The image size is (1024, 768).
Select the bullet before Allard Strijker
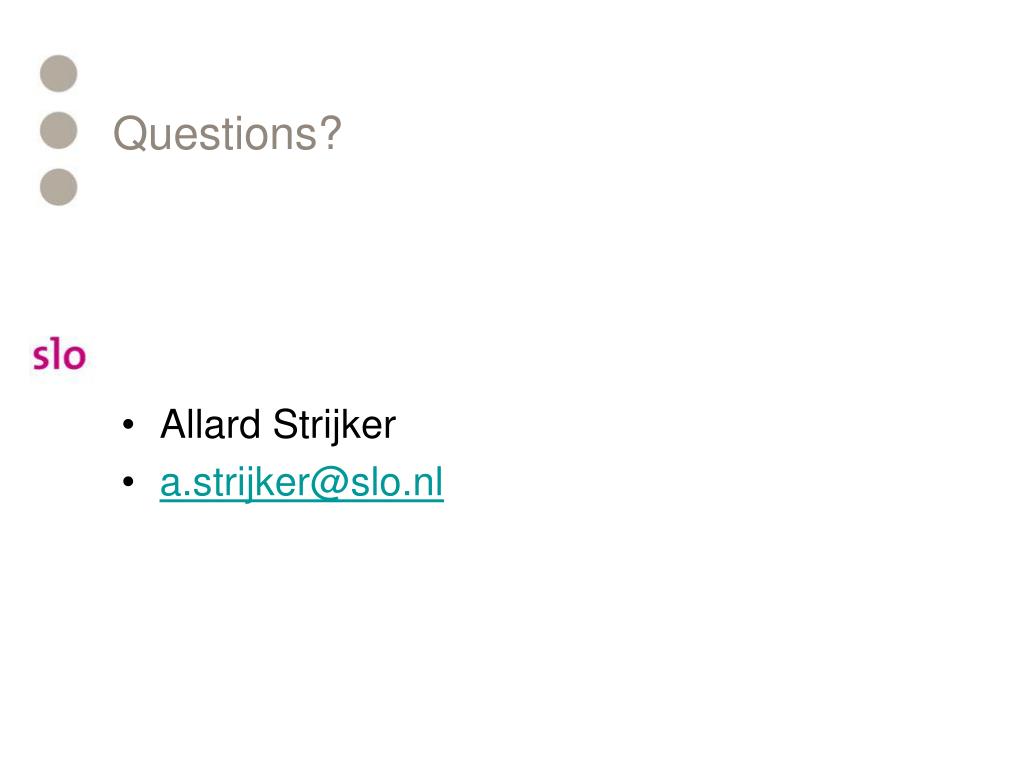[x=128, y=424]
